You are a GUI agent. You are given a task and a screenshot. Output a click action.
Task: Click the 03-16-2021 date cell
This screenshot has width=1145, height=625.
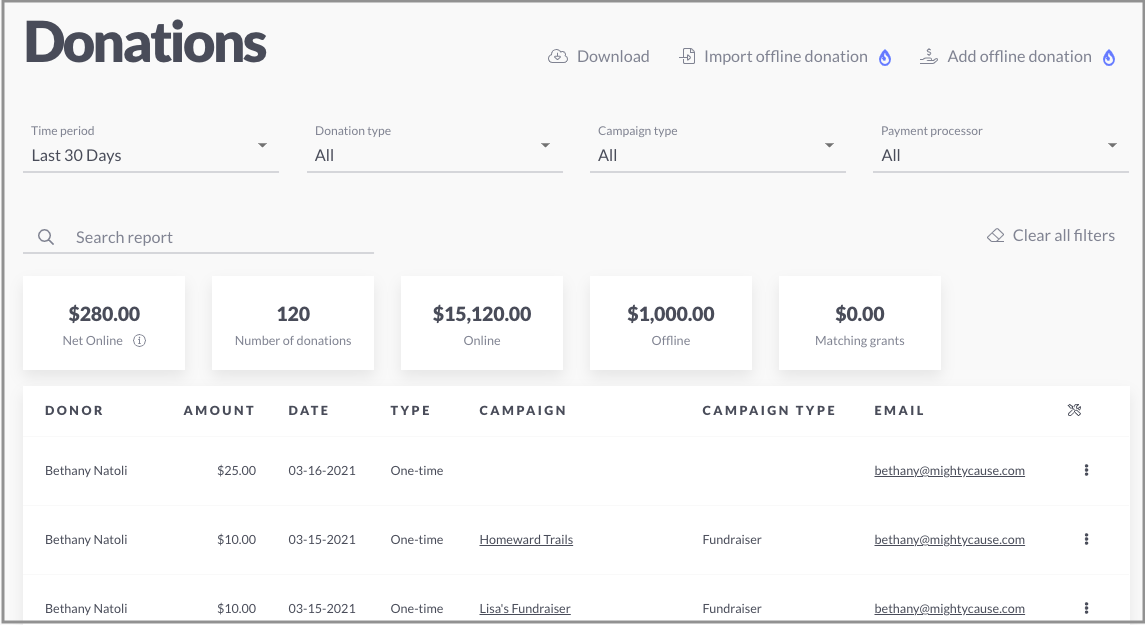click(x=322, y=471)
